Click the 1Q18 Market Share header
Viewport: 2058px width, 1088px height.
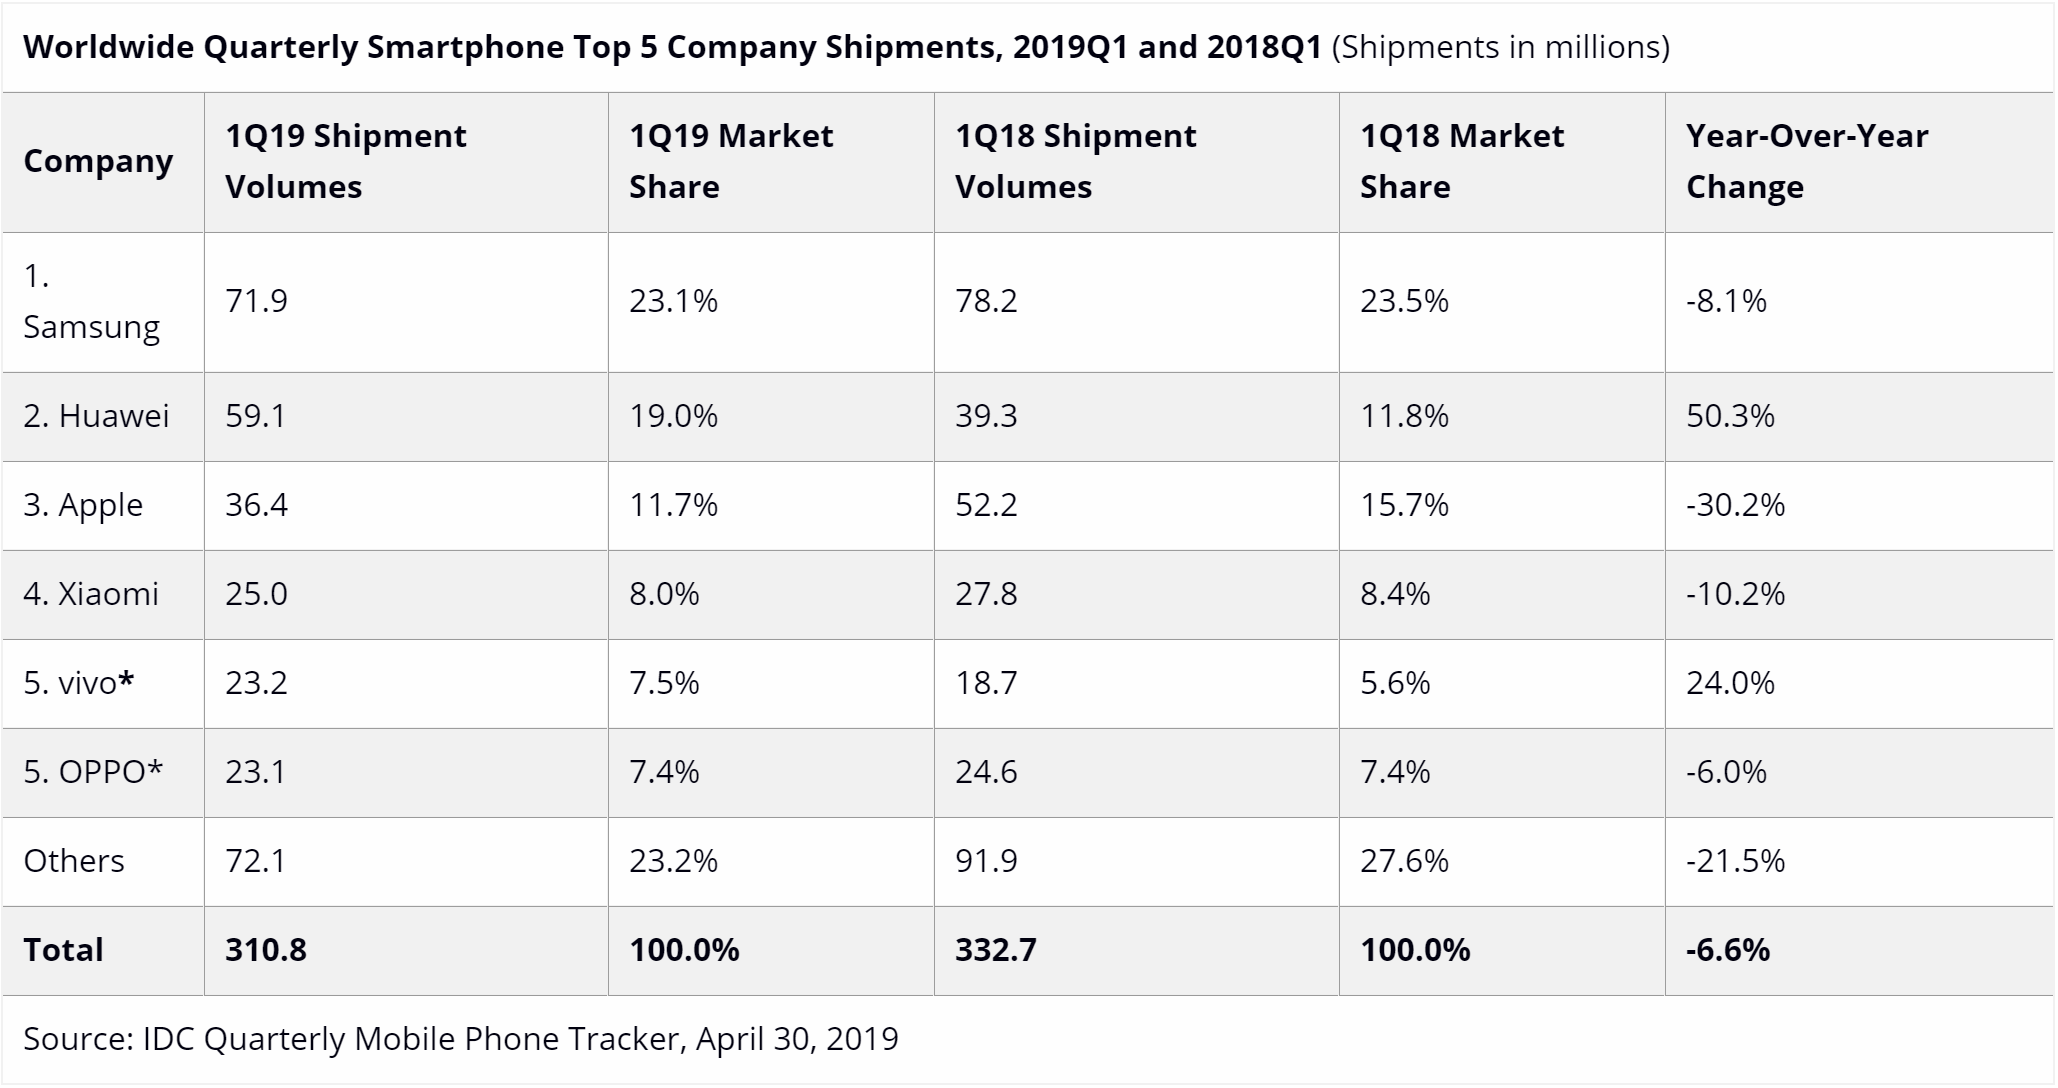click(x=1462, y=161)
